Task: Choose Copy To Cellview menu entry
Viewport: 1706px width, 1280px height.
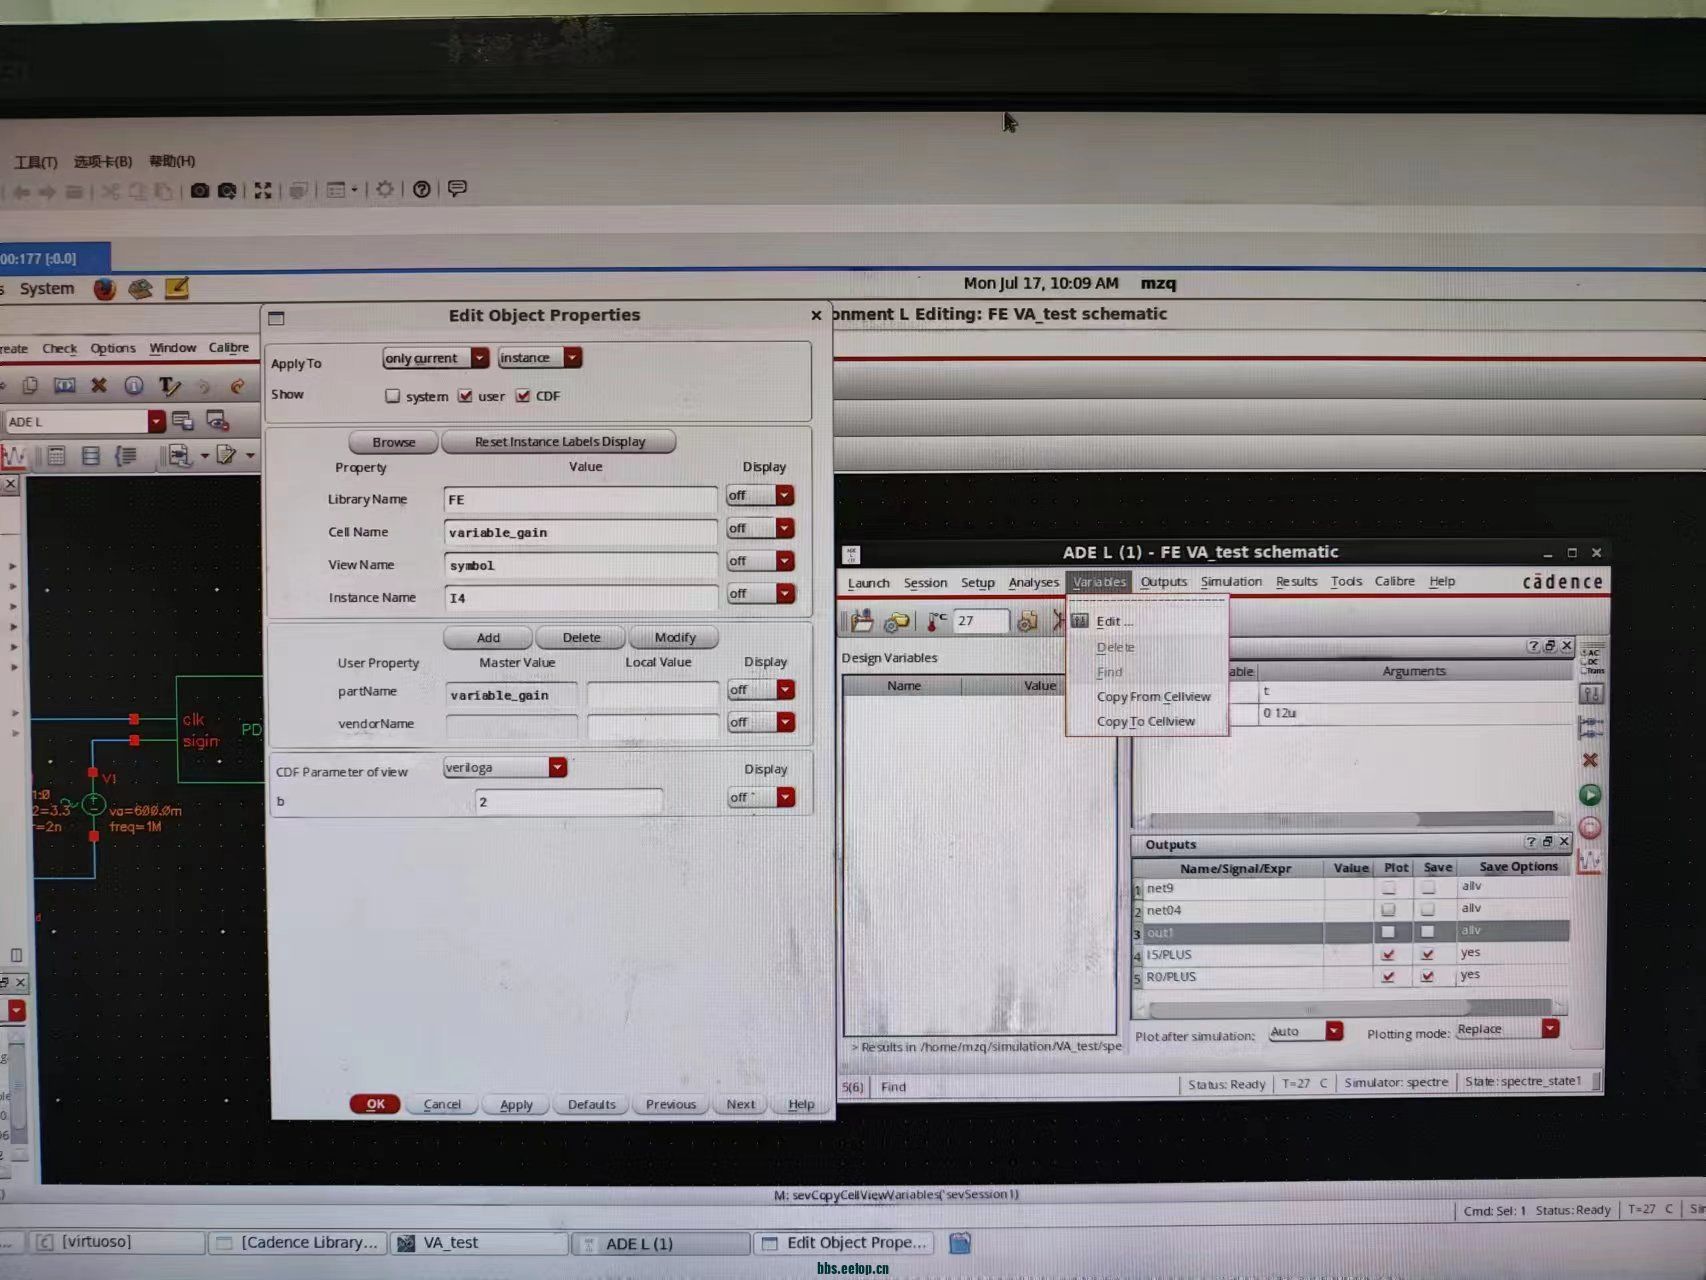Action: (x=1146, y=722)
